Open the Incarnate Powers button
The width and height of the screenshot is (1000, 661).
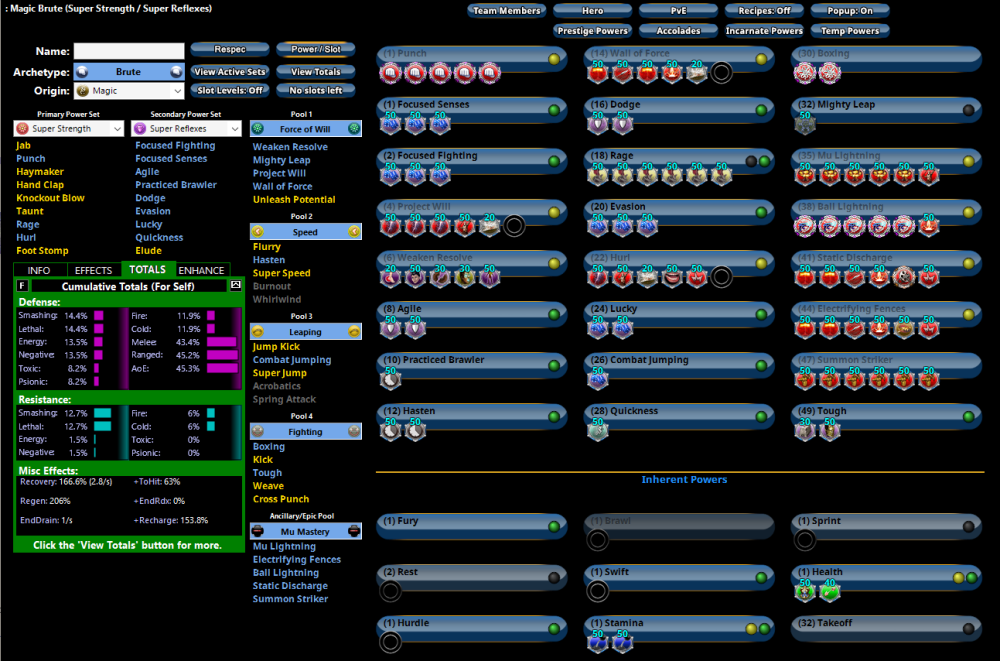[x=763, y=31]
